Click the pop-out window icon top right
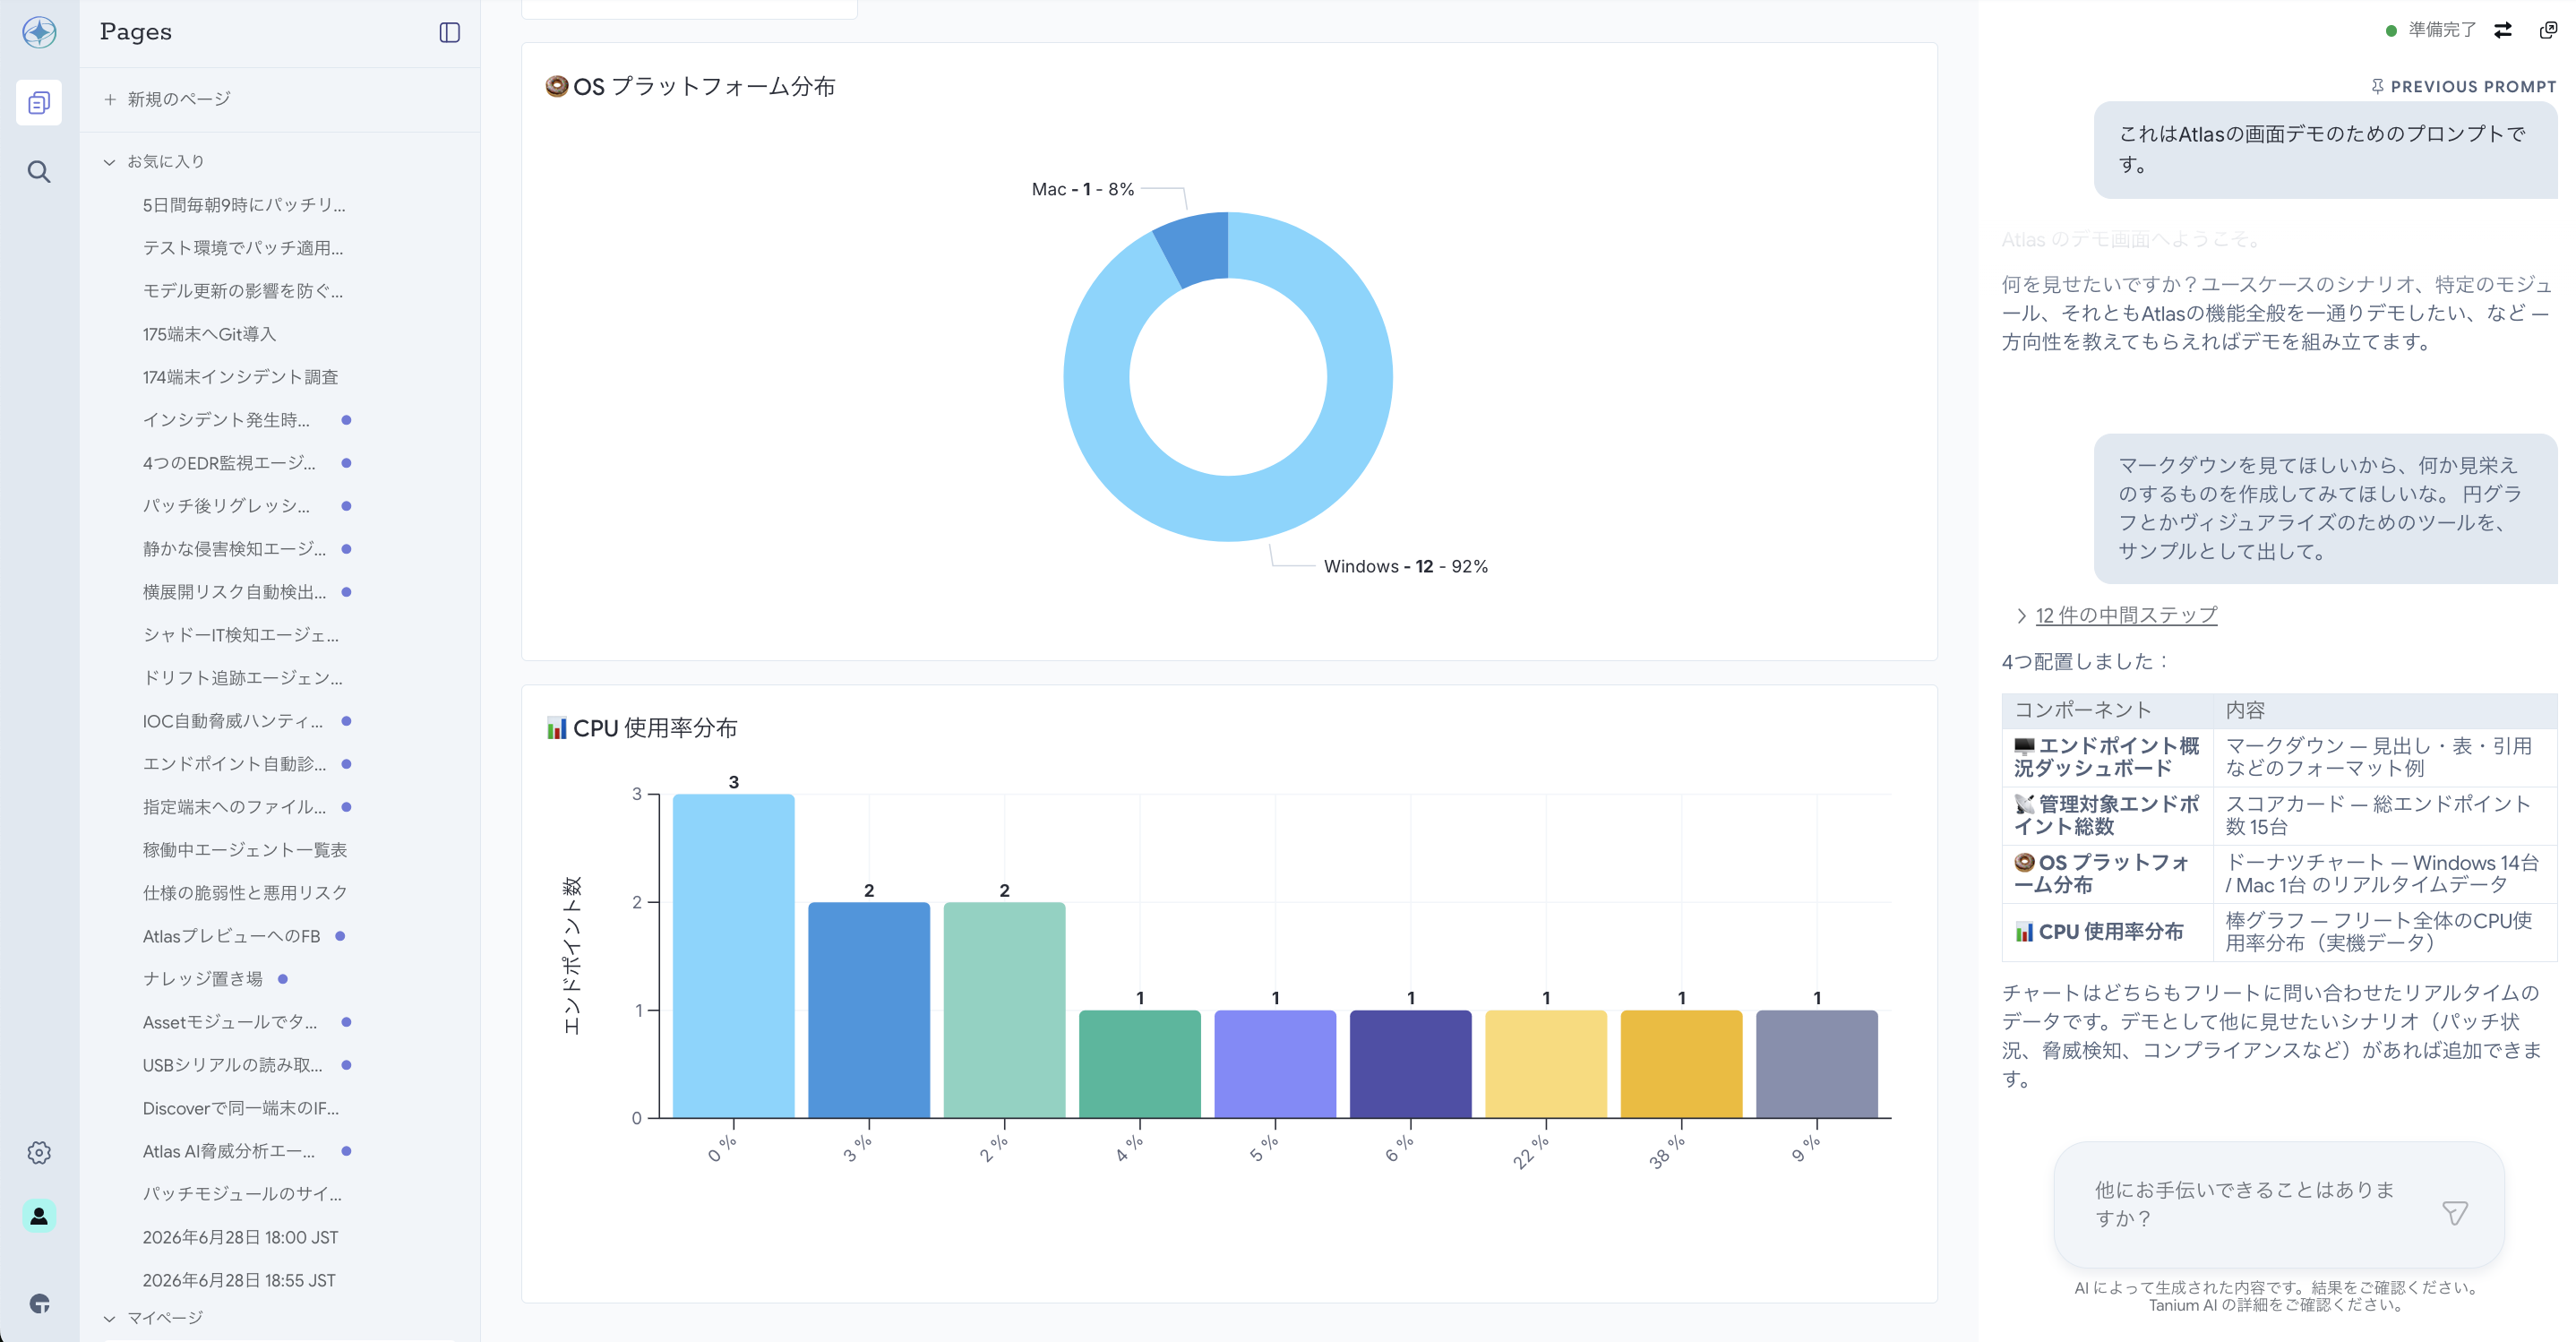2576x1342 pixels. point(2549,30)
